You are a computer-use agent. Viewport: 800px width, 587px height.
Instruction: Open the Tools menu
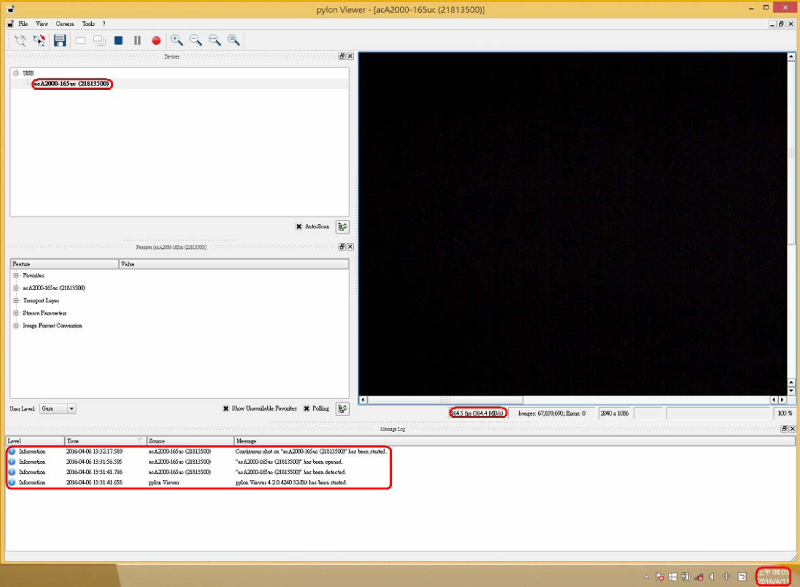click(x=89, y=22)
